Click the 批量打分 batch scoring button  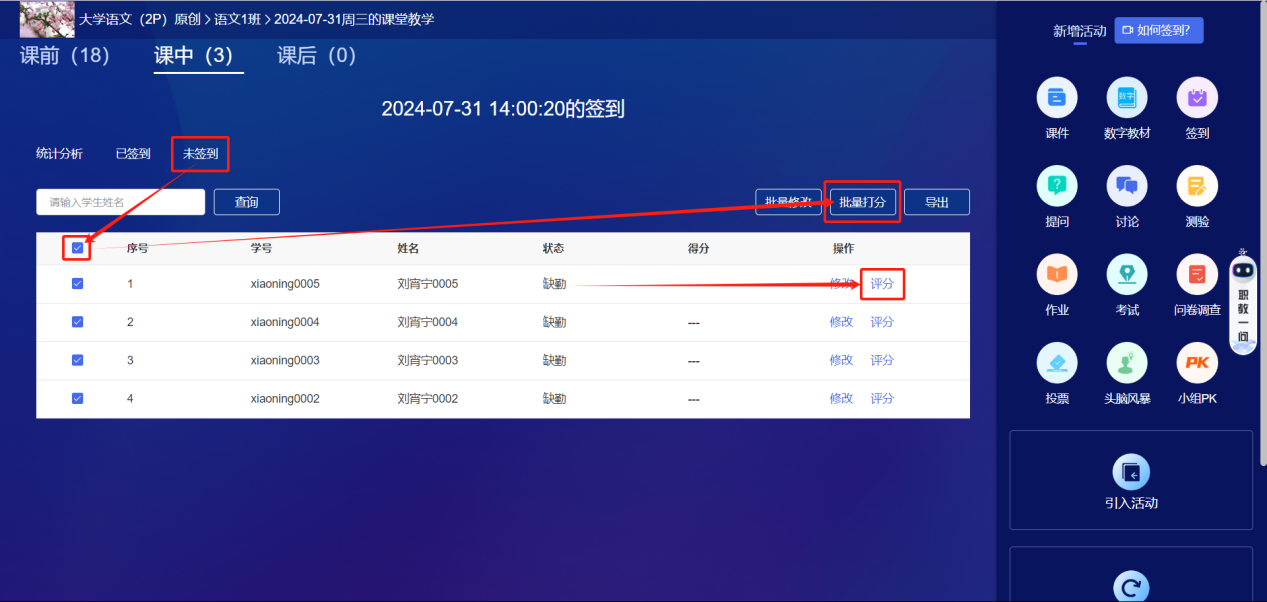862,202
